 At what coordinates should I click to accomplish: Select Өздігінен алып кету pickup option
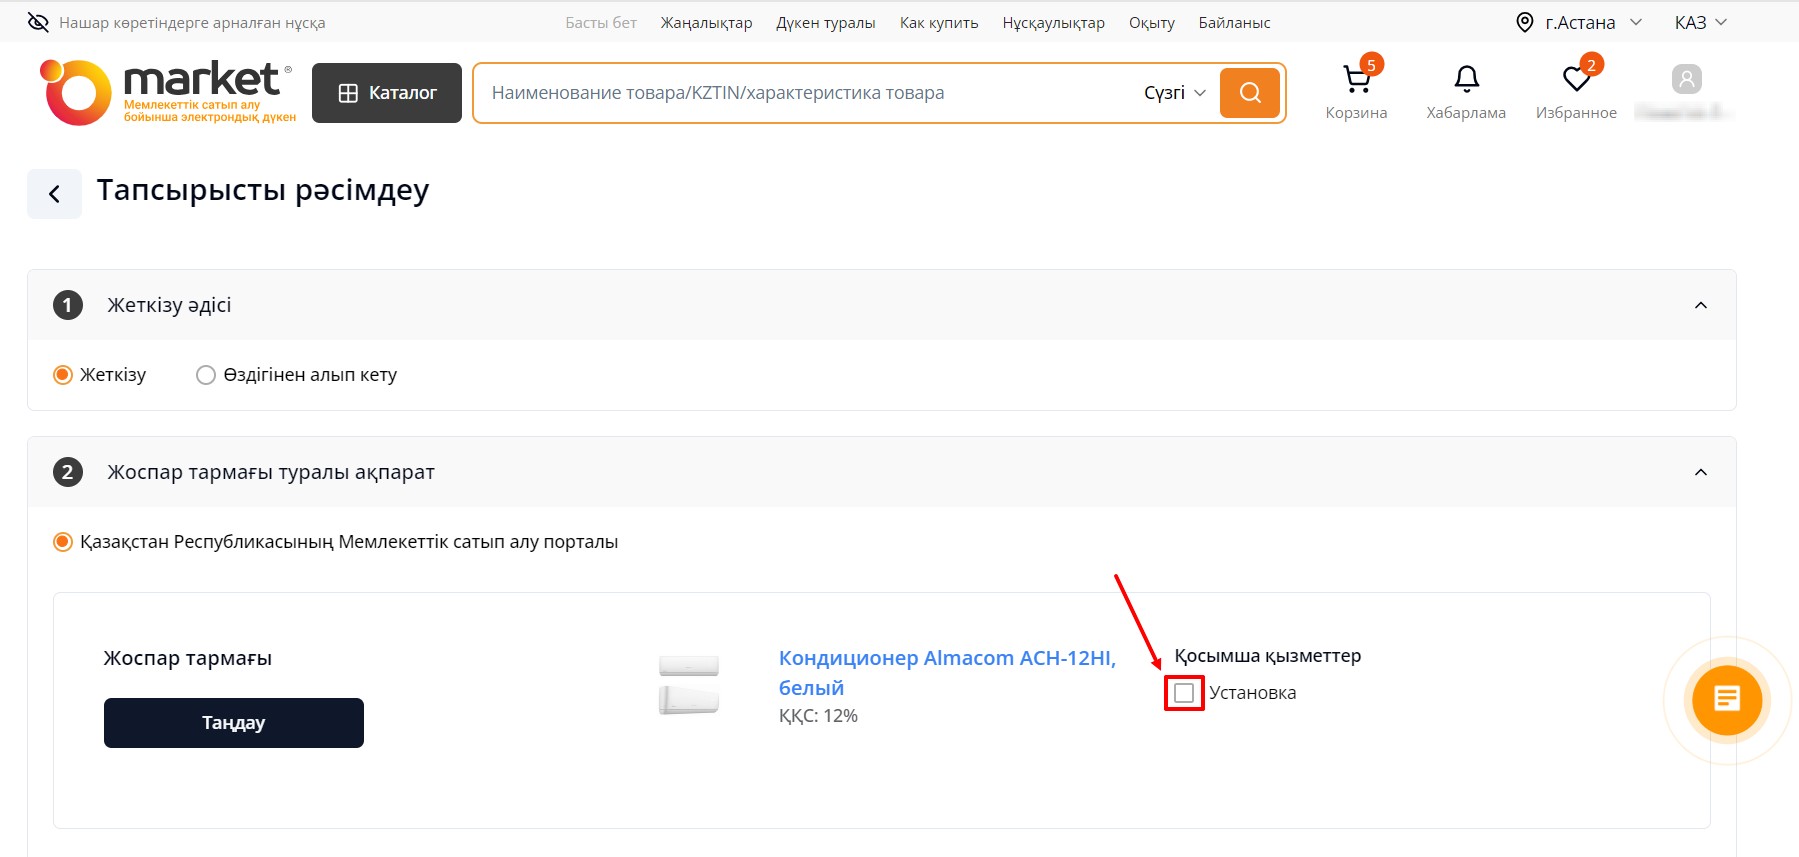click(206, 375)
